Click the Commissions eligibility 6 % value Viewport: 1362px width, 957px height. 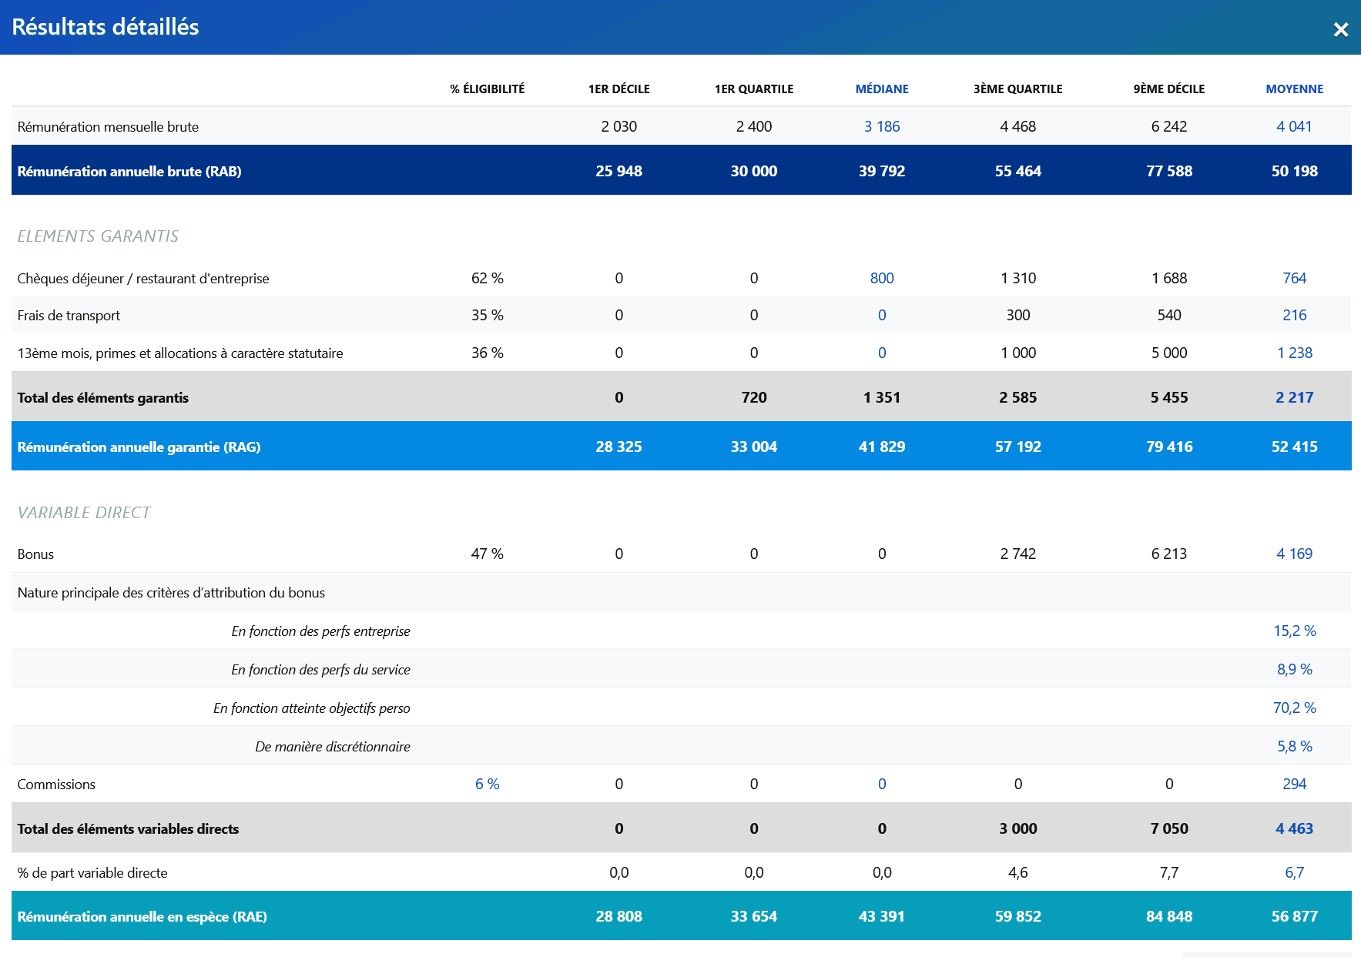pyautogui.click(x=487, y=784)
